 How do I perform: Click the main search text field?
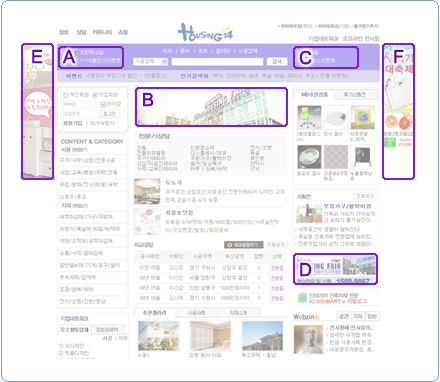coord(217,62)
